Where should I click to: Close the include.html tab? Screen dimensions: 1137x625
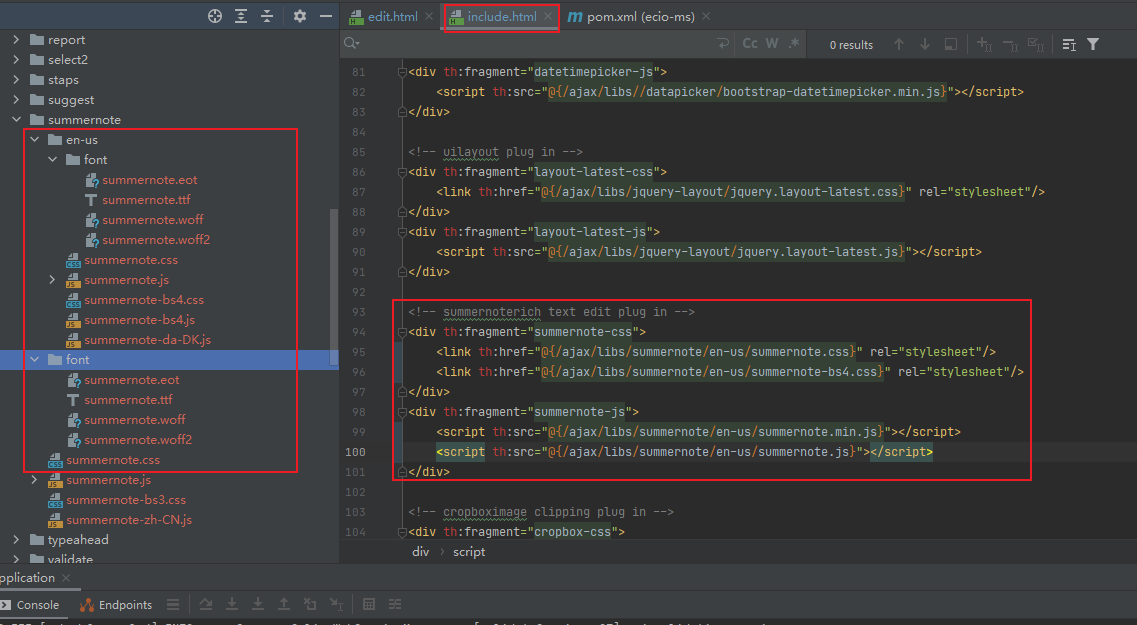[x=548, y=16]
